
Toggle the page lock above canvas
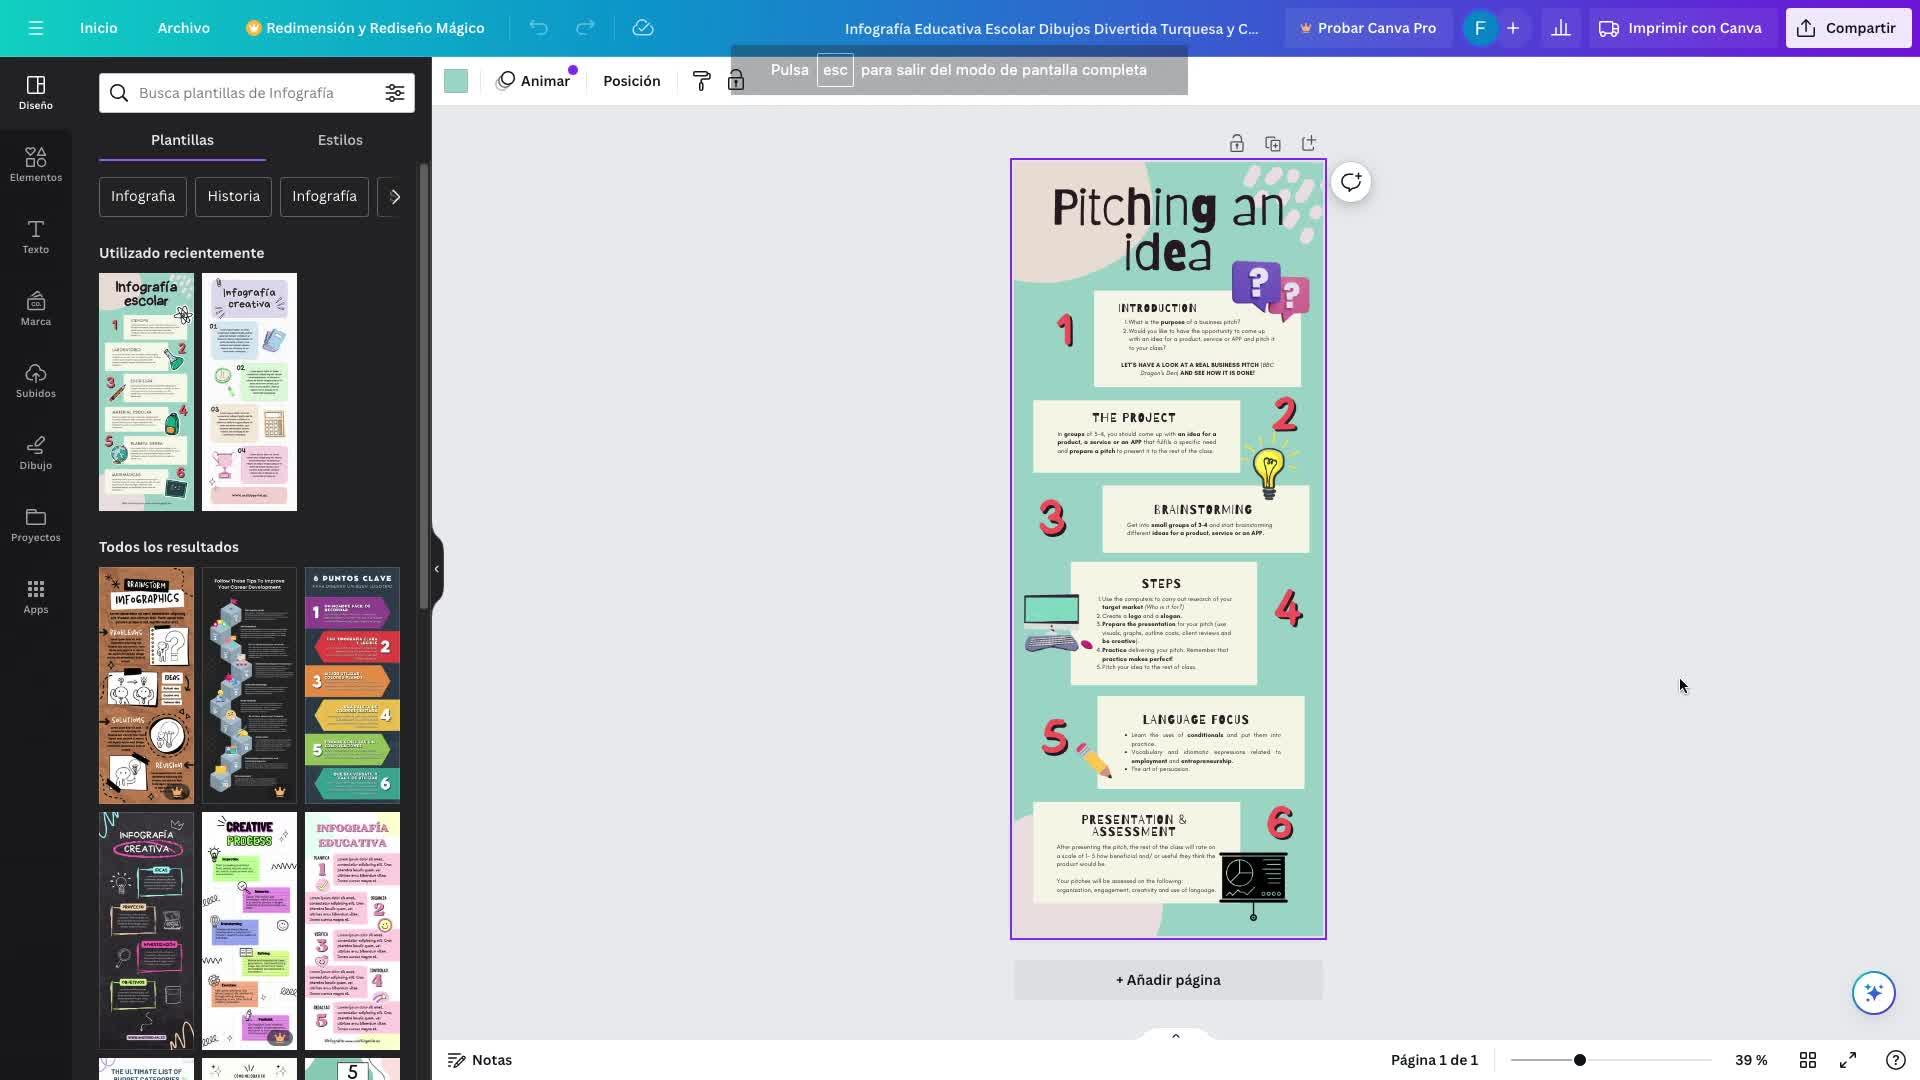[1236, 144]
